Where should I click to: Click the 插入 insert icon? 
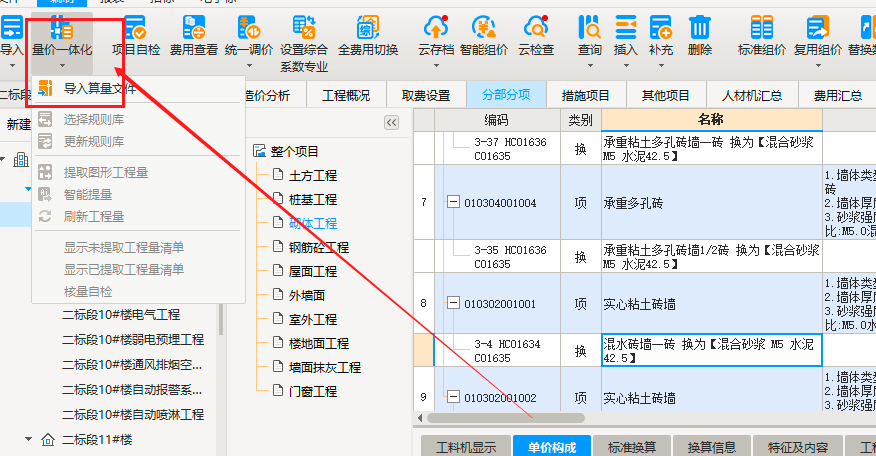click(626, 28)
